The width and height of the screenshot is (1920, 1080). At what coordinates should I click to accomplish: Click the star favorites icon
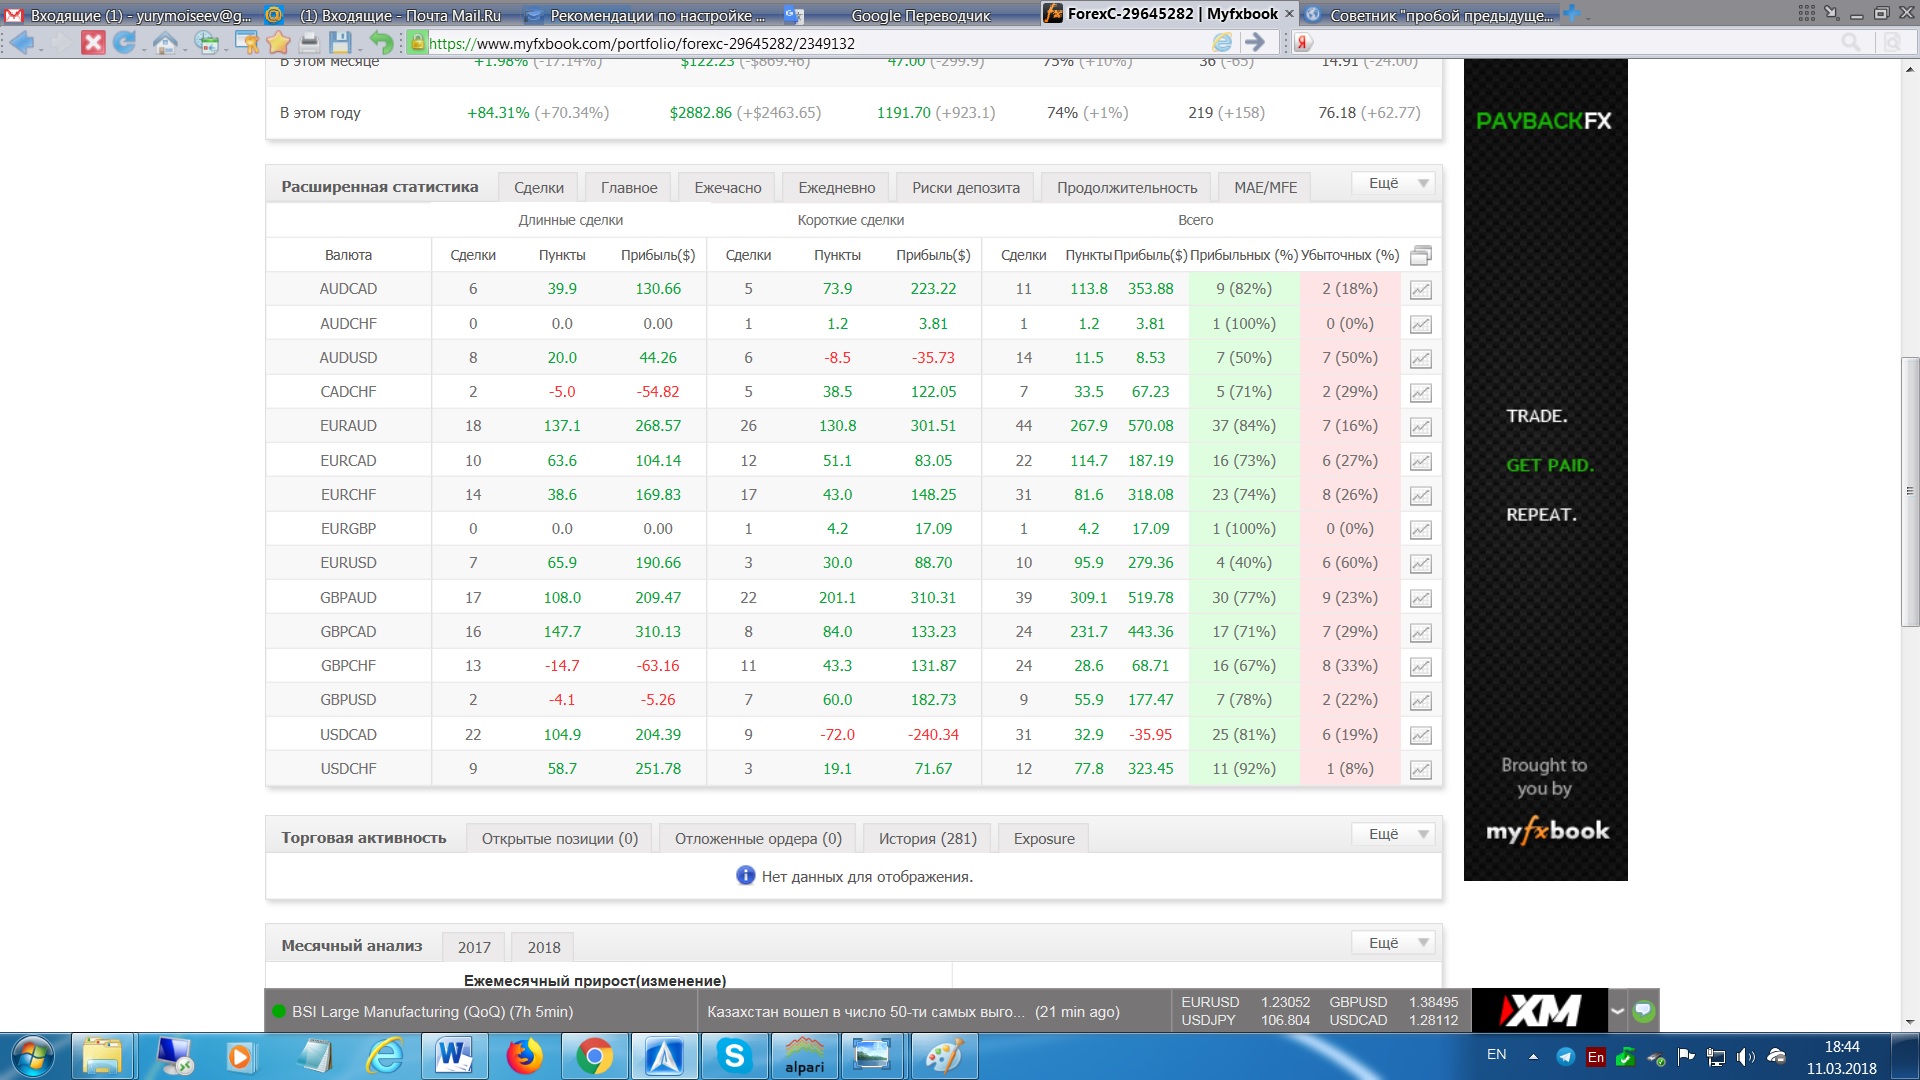pyautogui.click(x=278, y=42)
